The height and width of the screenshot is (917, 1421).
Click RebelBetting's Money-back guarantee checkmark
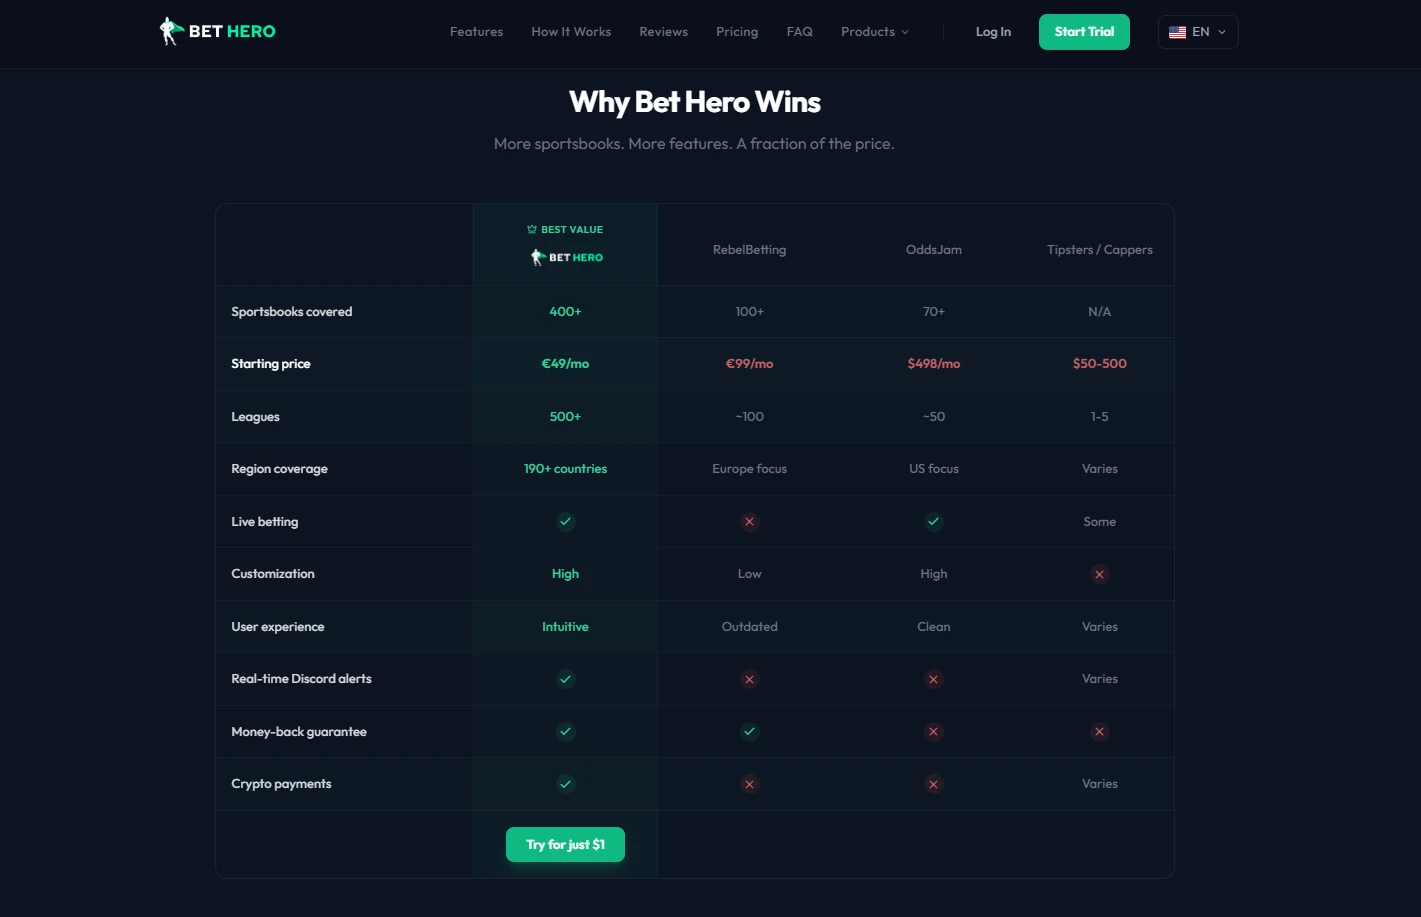(749, 731)
